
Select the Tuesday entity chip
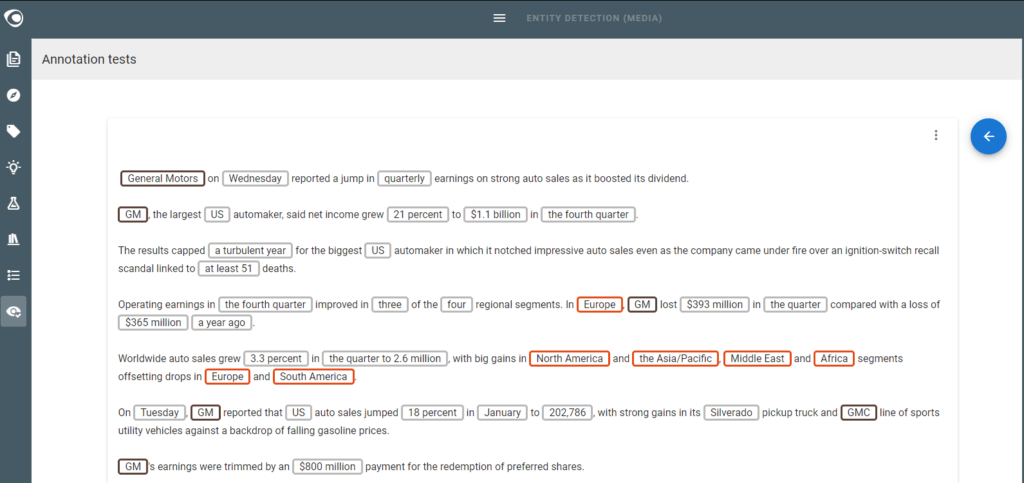pyautogui.click(x=160, y=413)
